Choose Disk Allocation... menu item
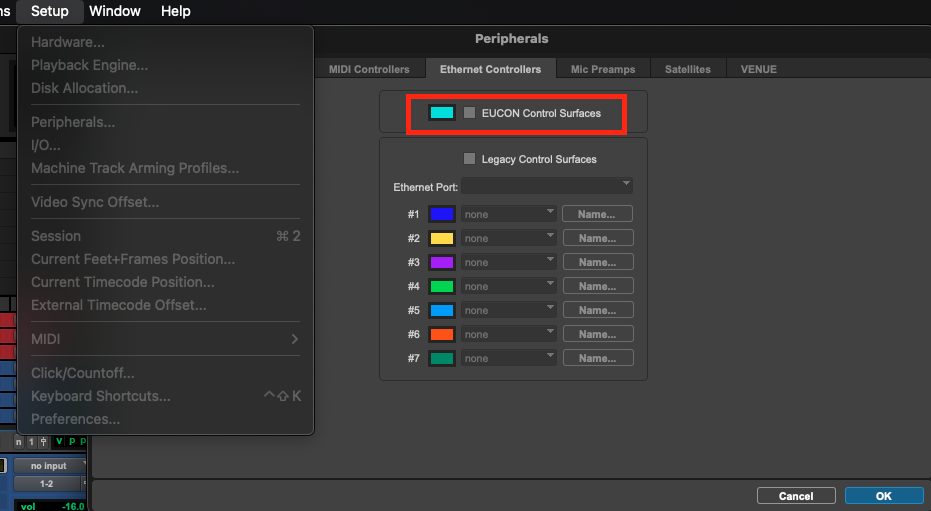931x511 pixels. click(165, 88)
